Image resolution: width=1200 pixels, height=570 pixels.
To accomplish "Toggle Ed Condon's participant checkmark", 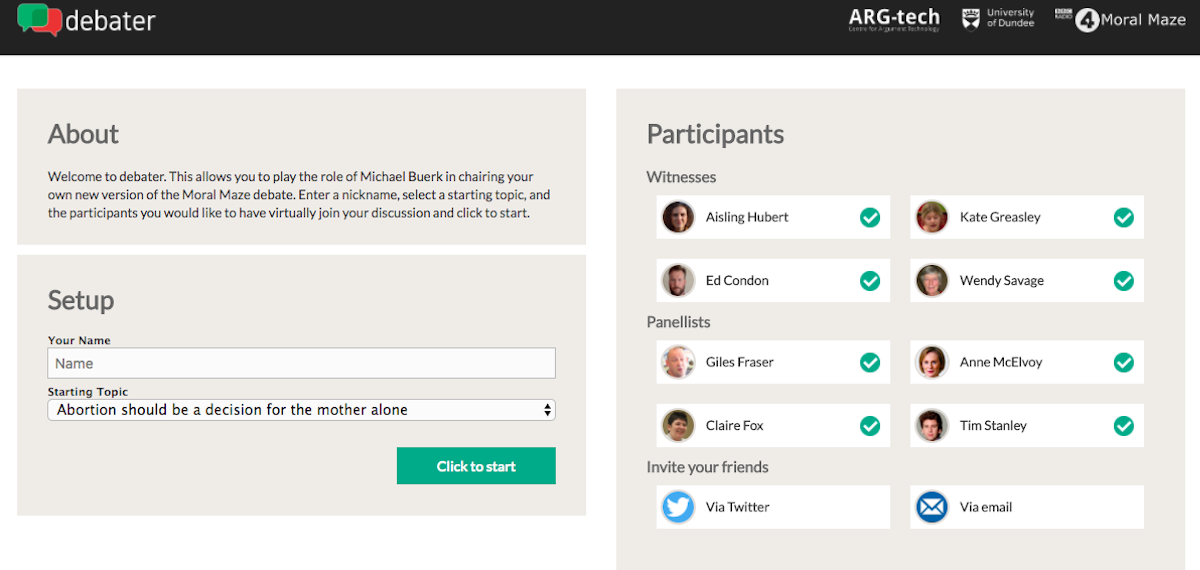I will pyautogui.click(x=870, y=281).
